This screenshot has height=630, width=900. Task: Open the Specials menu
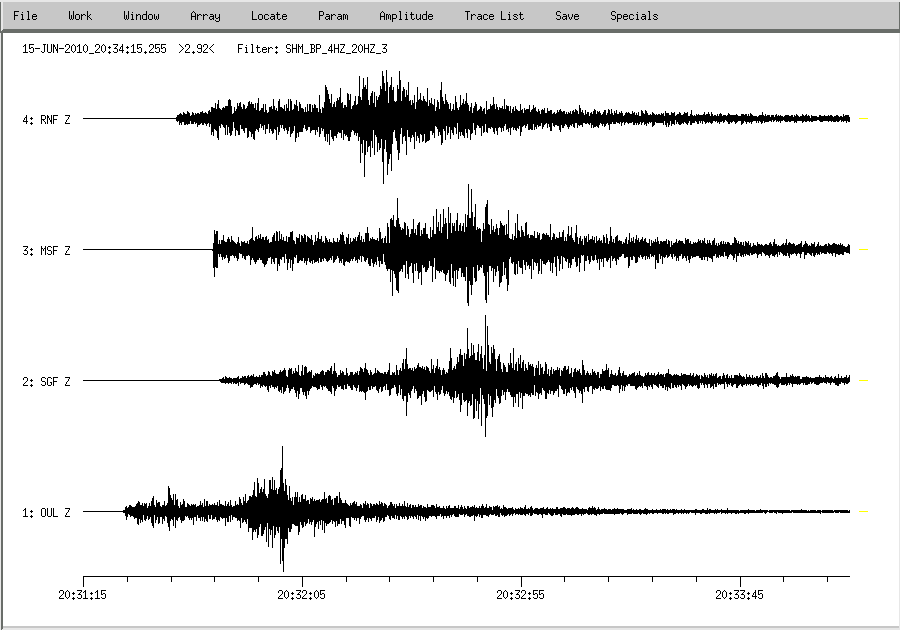click(634, 16)
